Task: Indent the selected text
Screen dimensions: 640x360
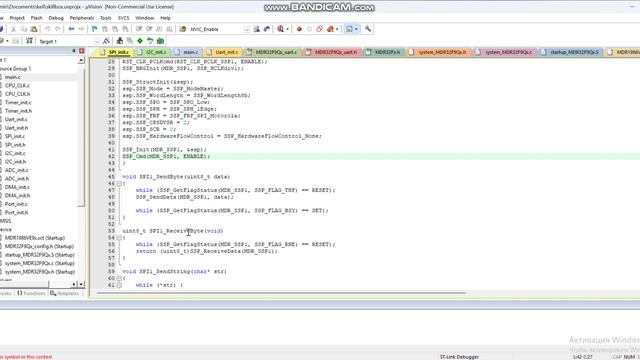Action: coord(139,29)
